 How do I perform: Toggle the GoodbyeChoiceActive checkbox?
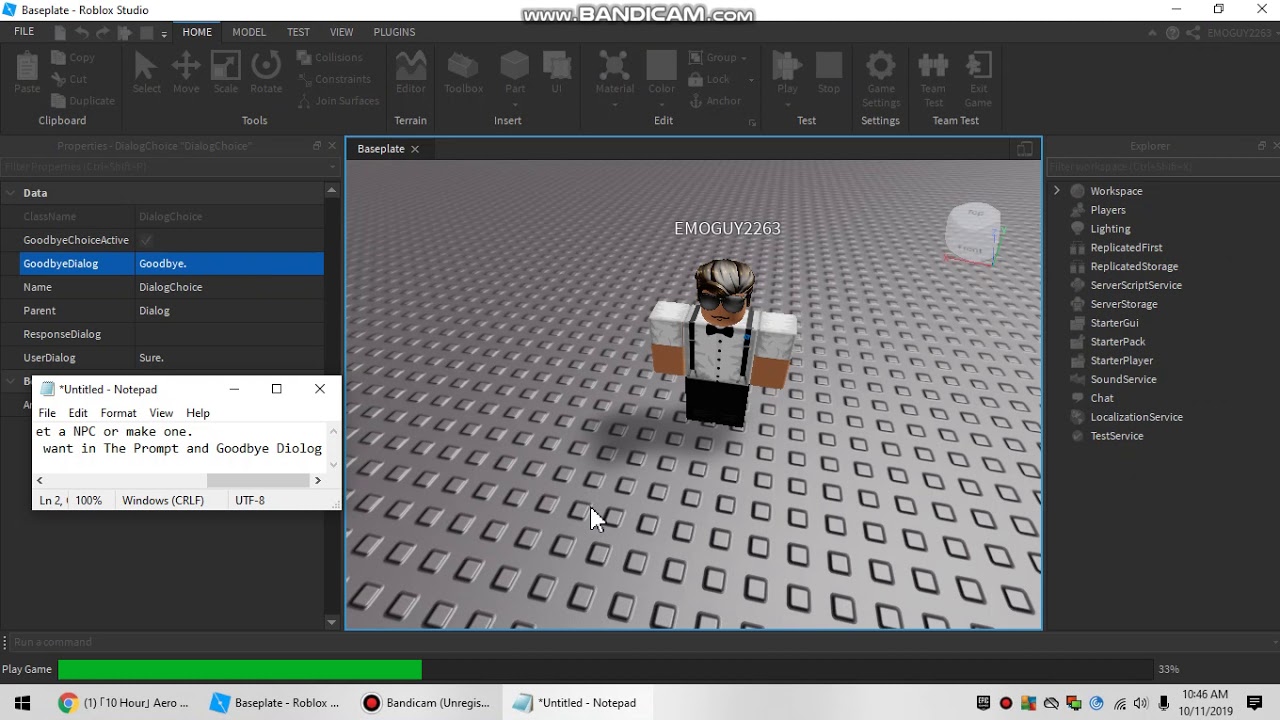tap(146, 240)
